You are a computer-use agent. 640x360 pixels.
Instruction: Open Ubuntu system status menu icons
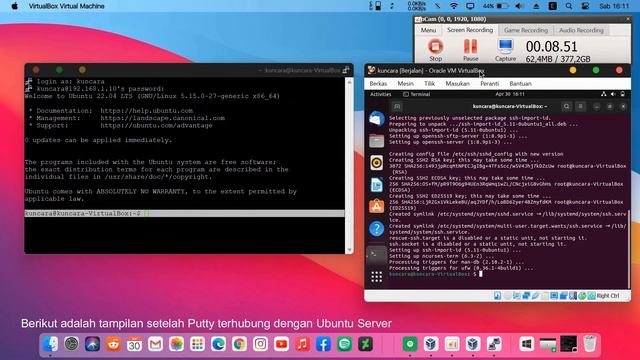613,94
